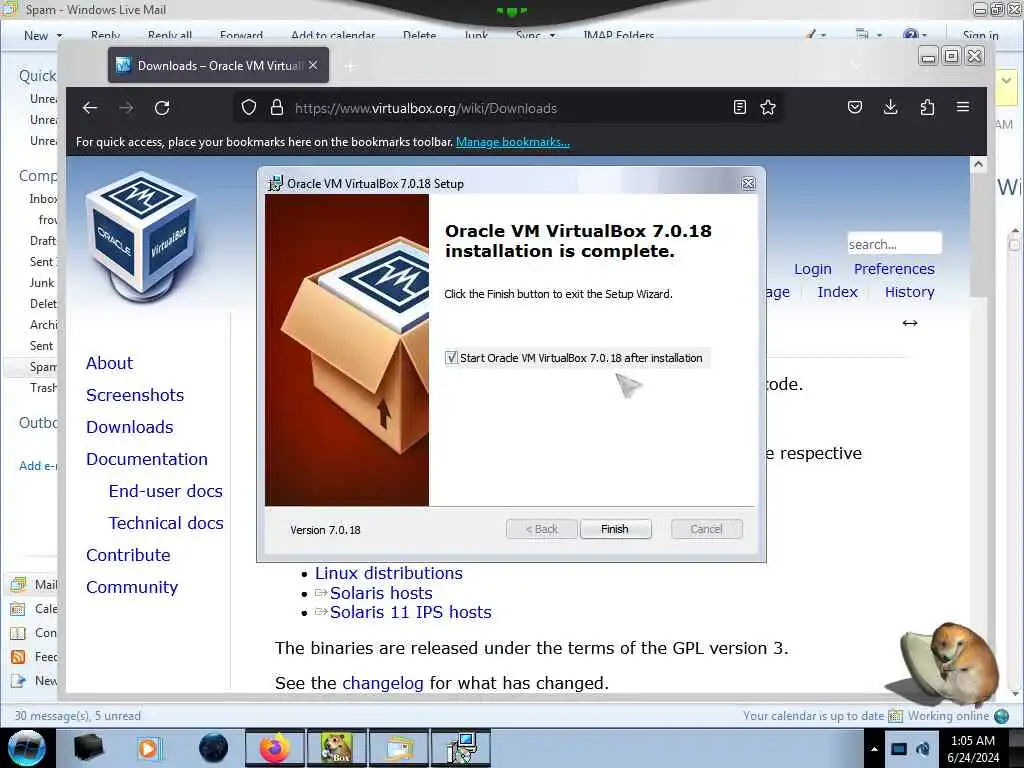Screen dimensions: 1024x768
Task: Open the Community sidebar link
Action: [x=131, y=587]
